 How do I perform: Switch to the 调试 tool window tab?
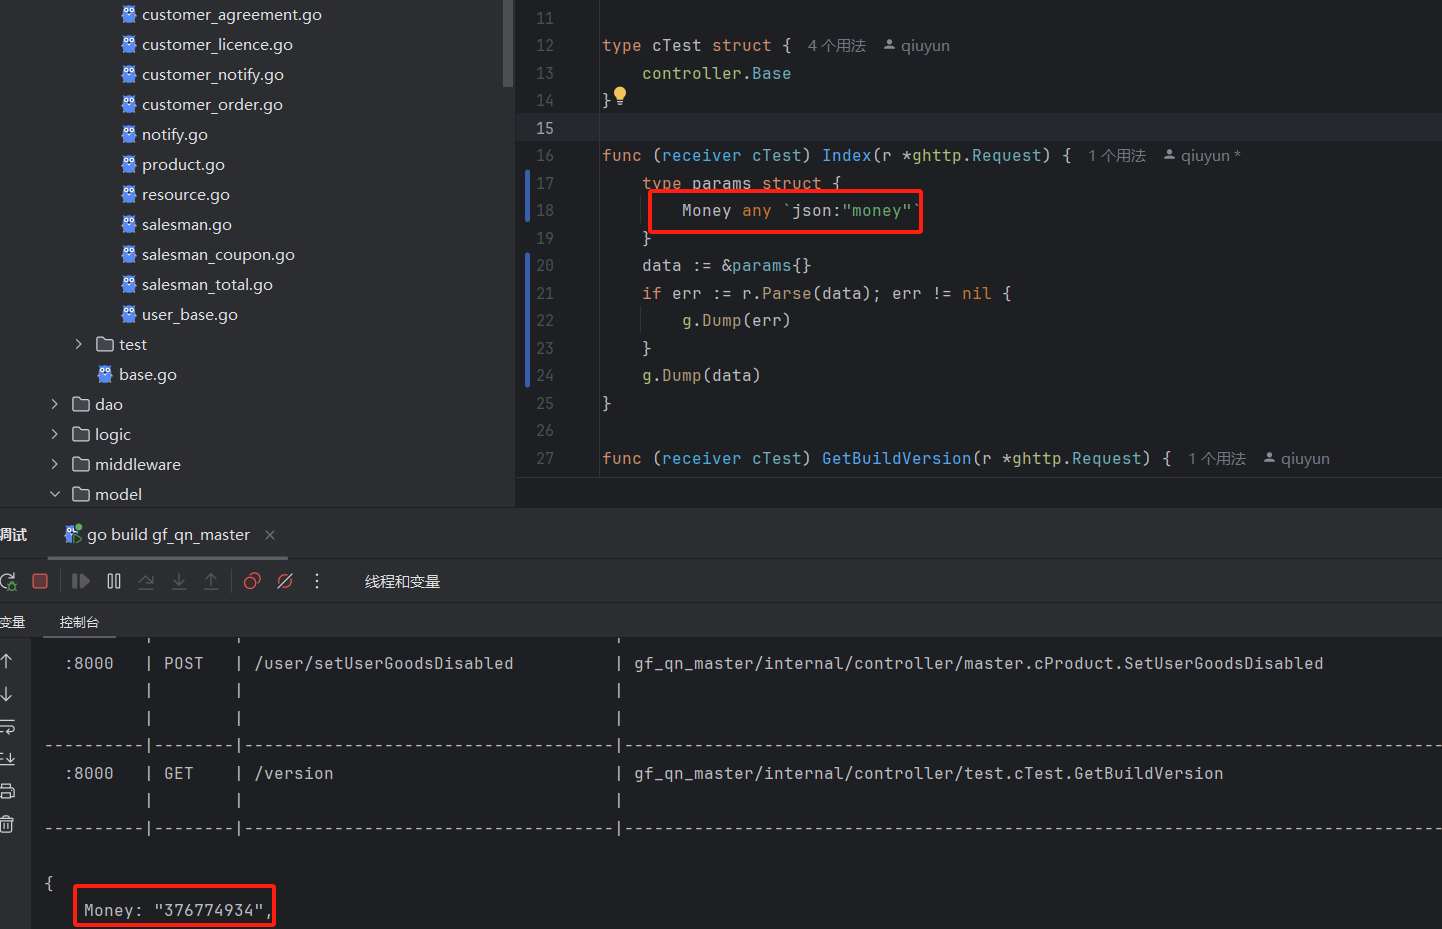coord(13,535)
